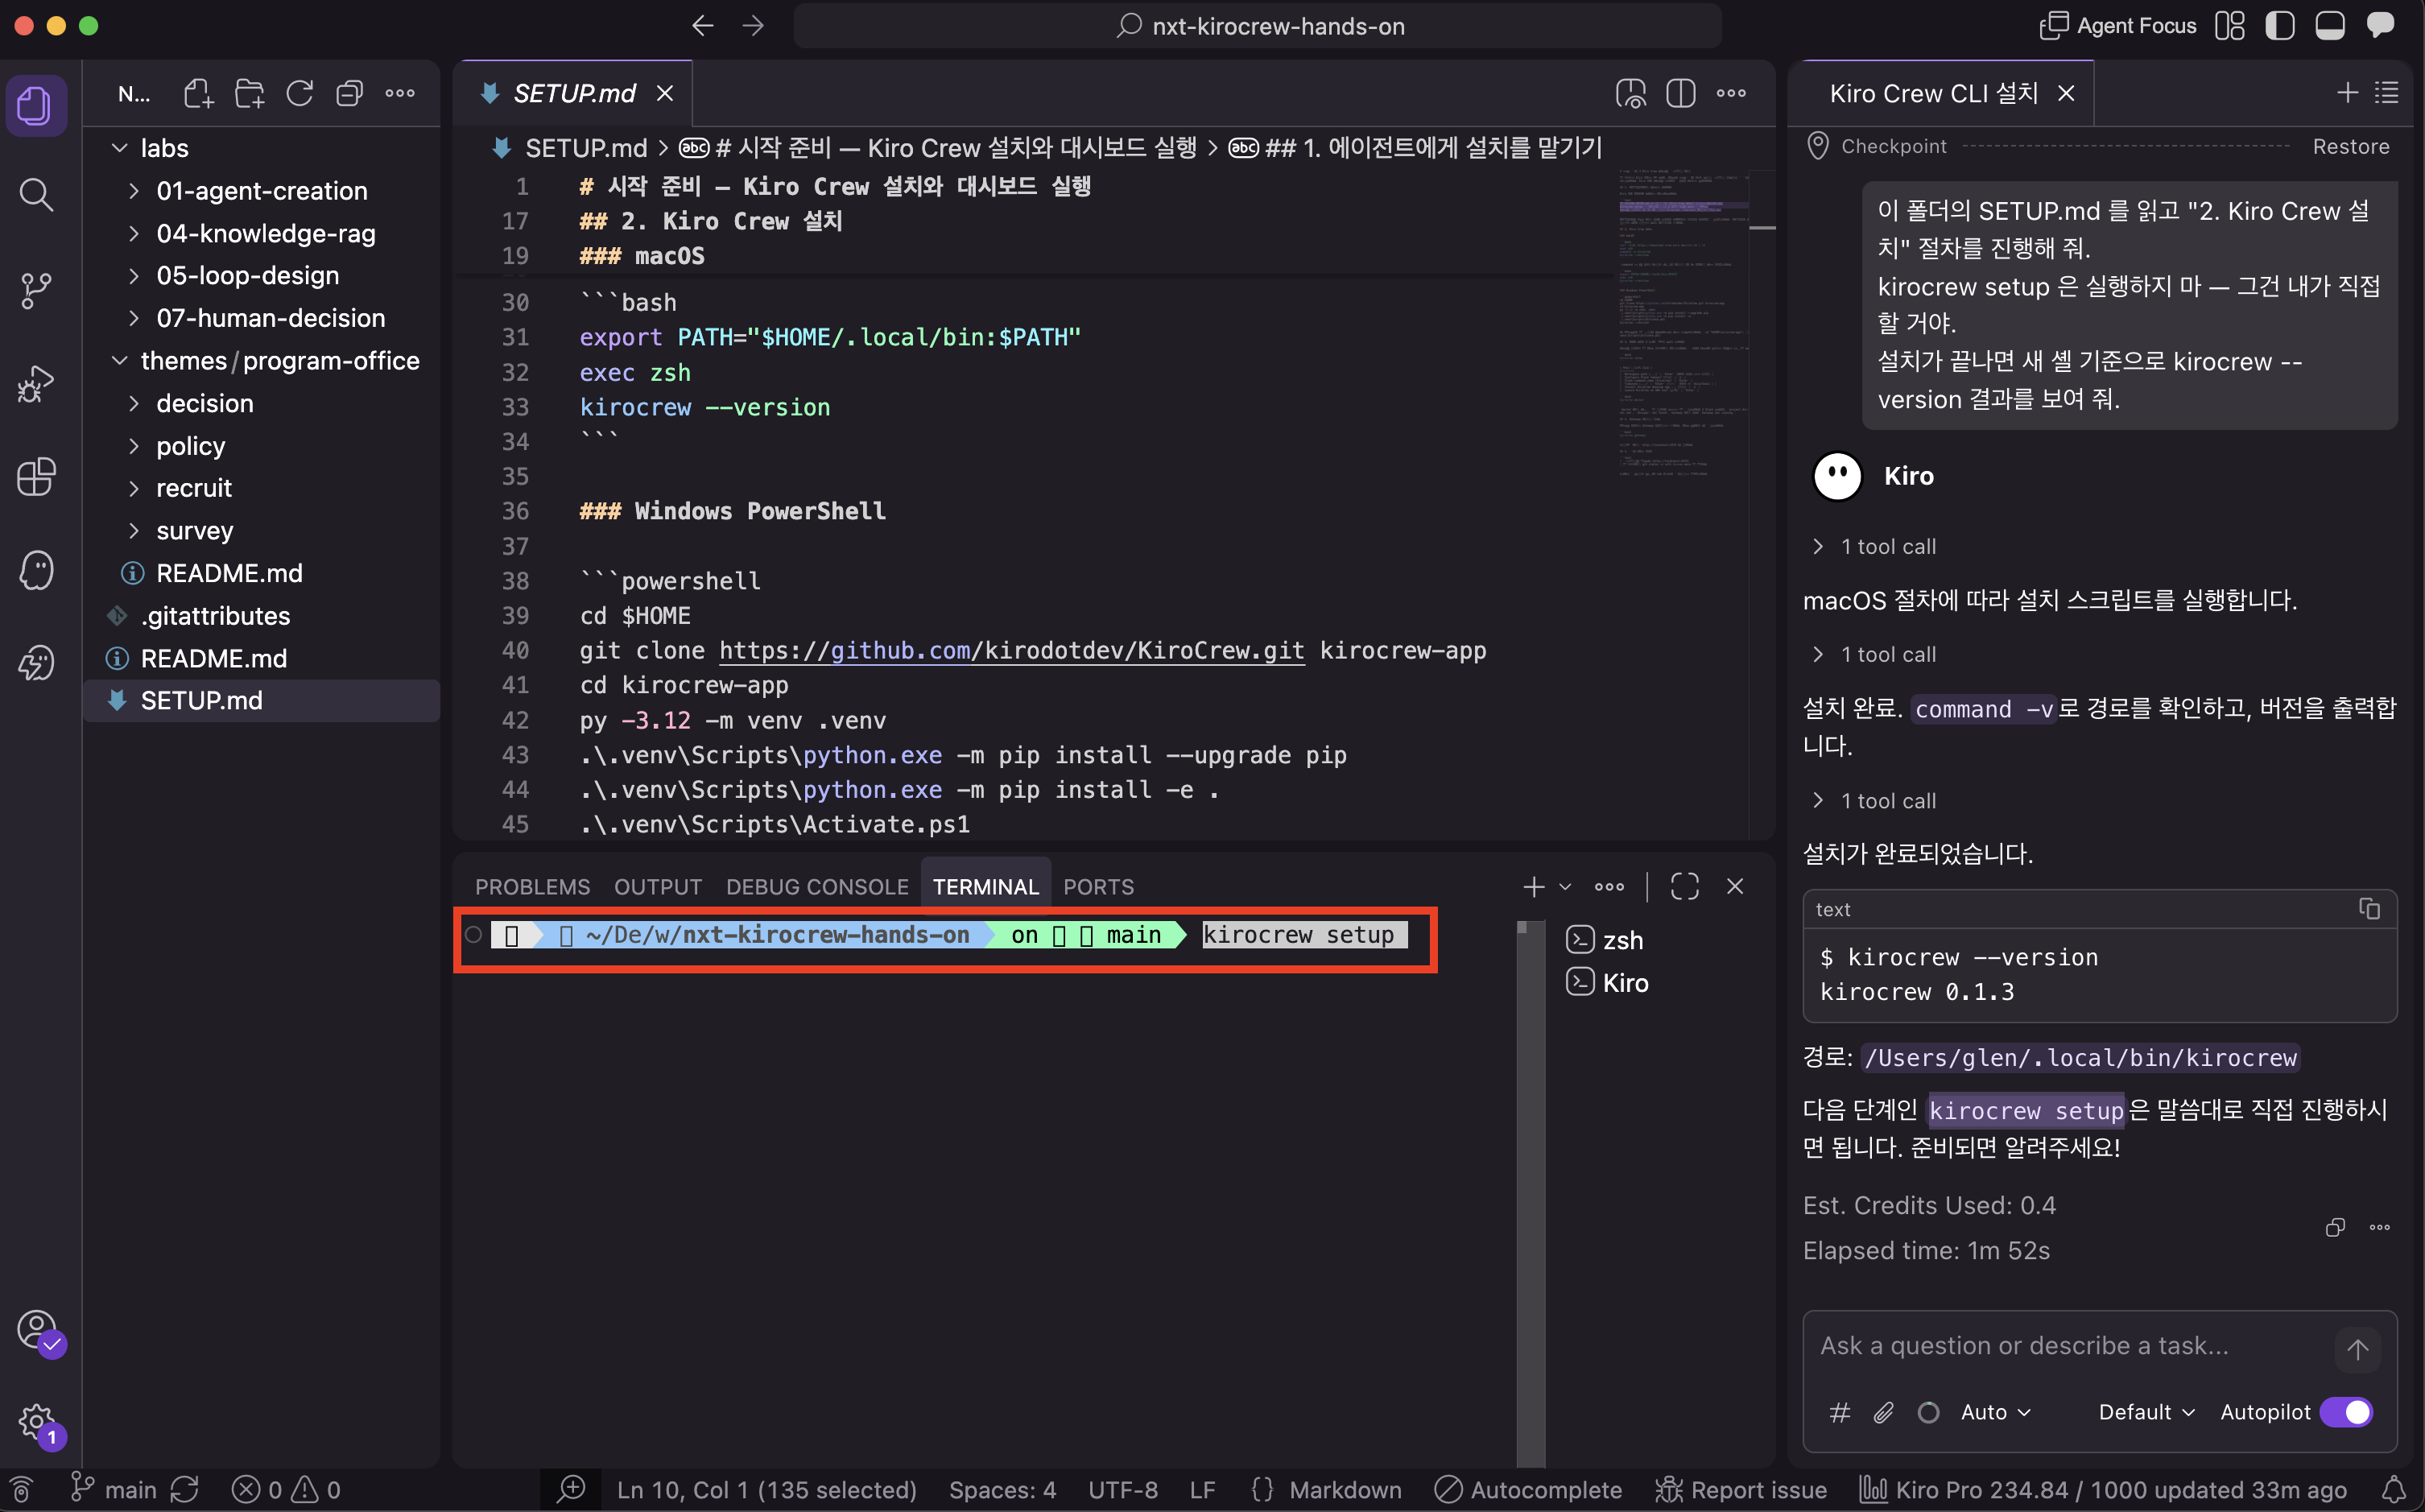Add context with the hash icon
The image size is (2425, 1512).
1839,1412
